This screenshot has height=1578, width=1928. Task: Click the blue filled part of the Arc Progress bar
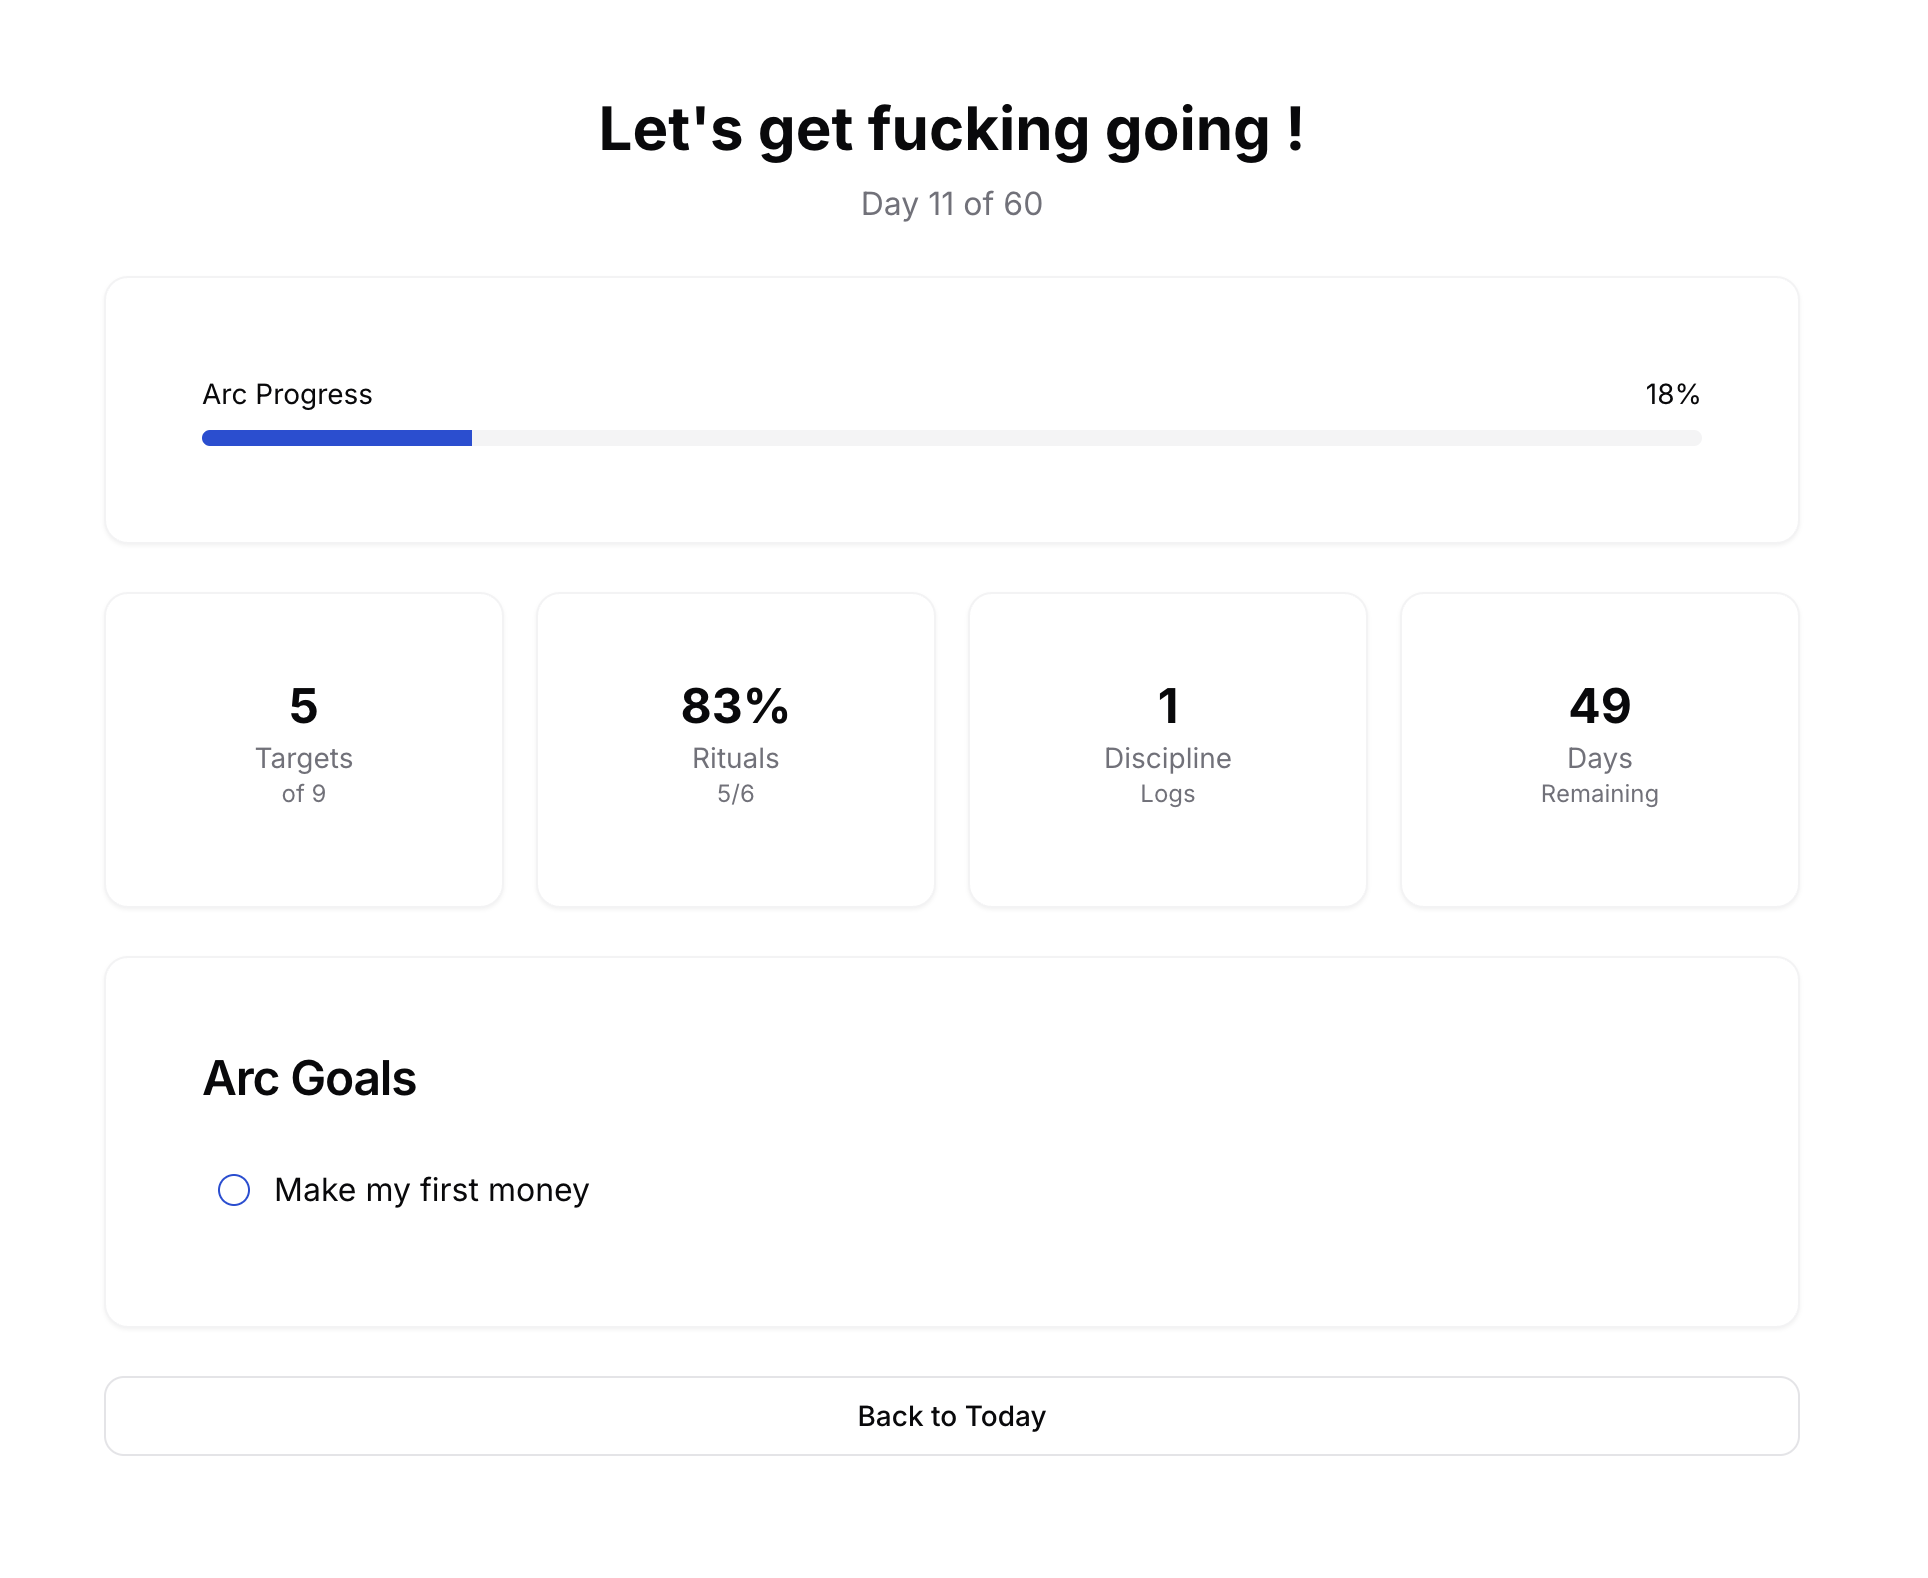337,438
